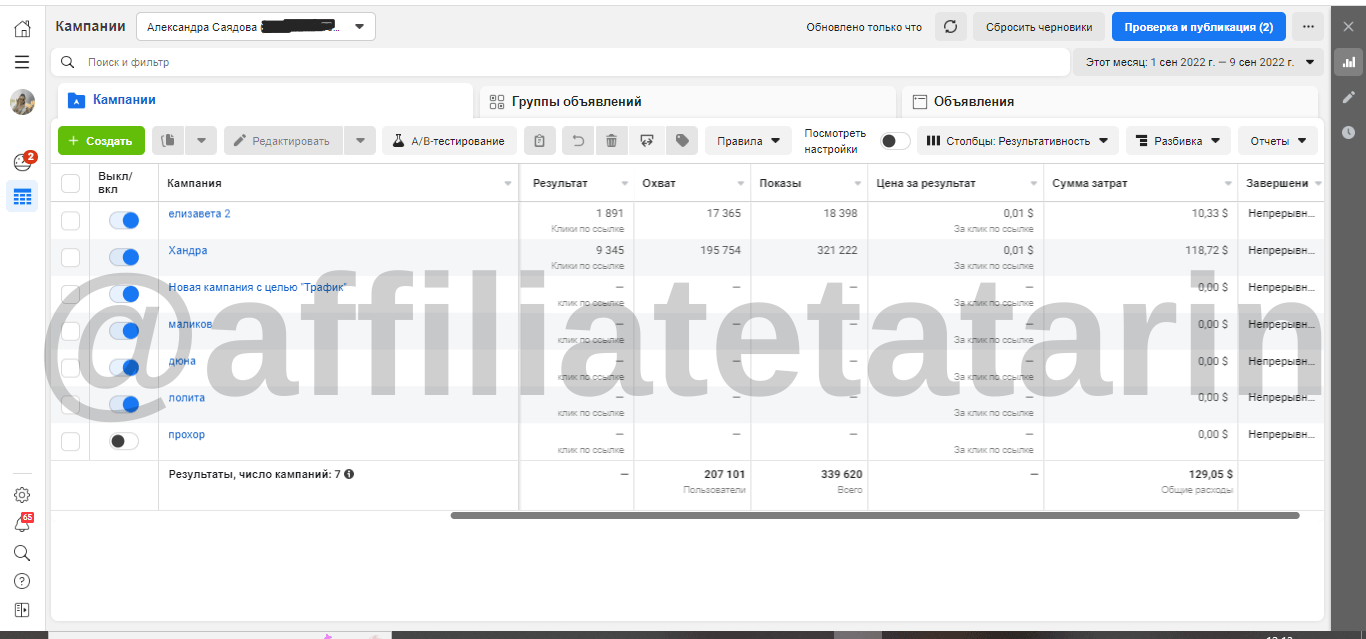Click the trash delete icon in toolbar
Viewport: 1366px width, 639px height.
pyautogui.click(x=611, y=141)
